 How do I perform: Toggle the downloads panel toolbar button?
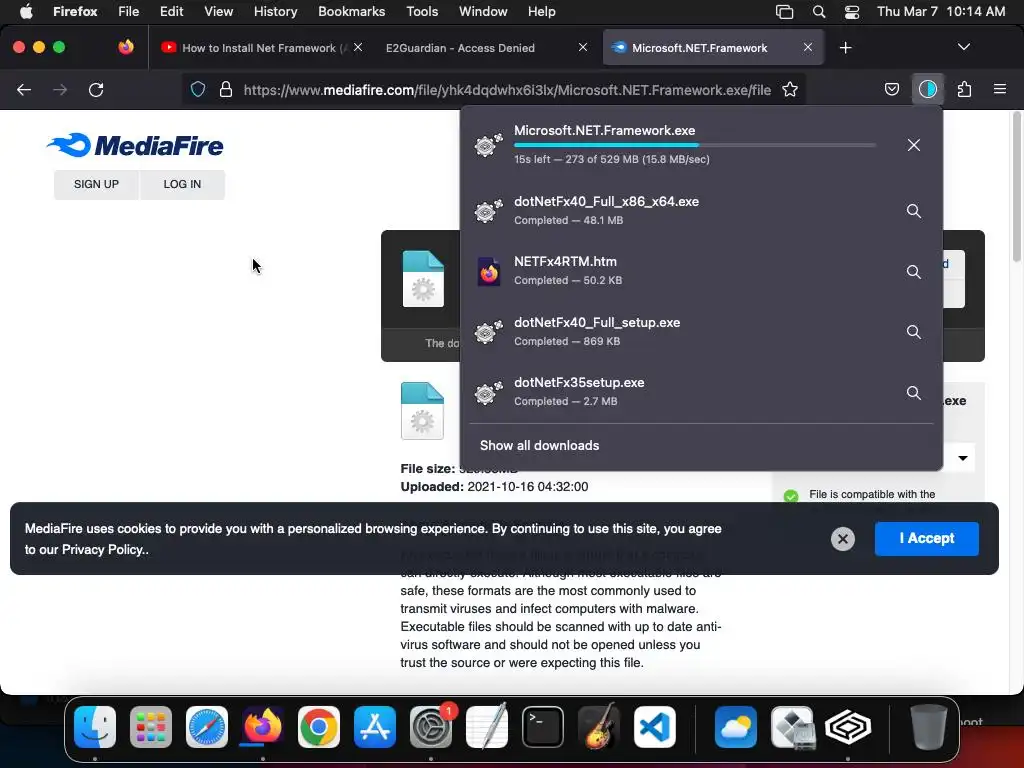tap(927, 89)
